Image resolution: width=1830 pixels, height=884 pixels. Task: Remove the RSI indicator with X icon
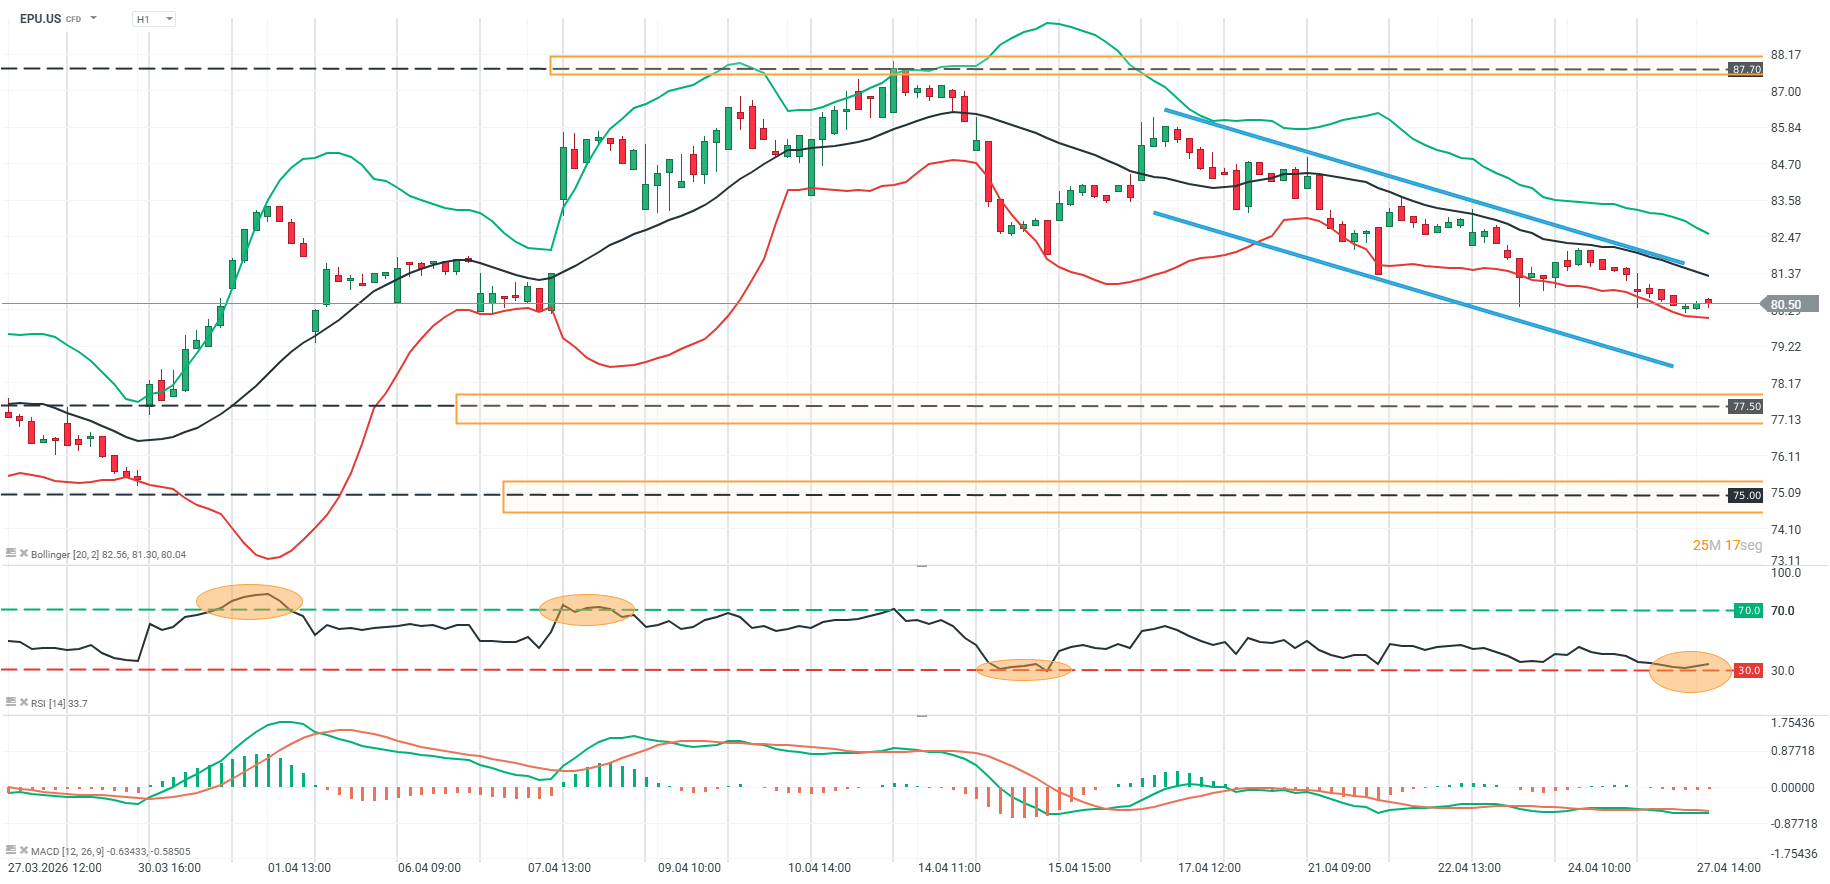pyautogui.click(x=23, y=703)
